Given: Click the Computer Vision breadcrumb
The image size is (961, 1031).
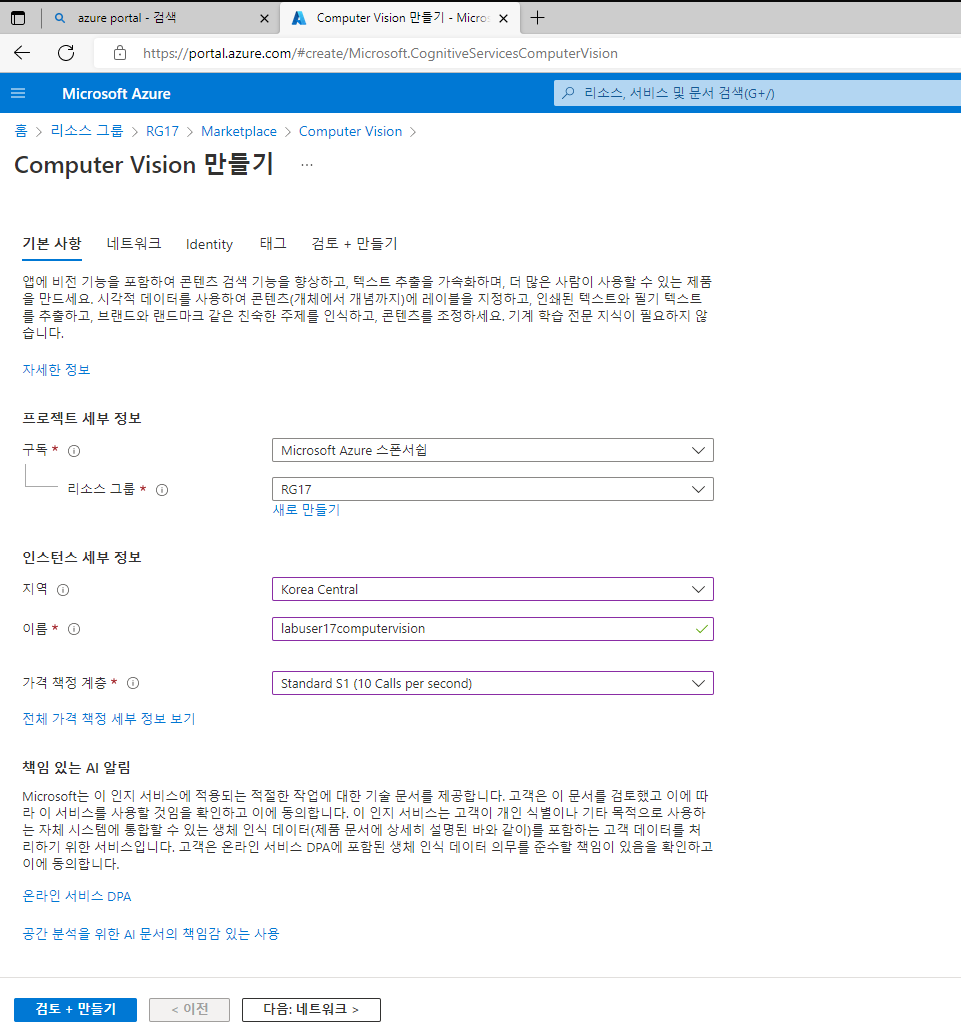Looking at the screenshot, I should 350,132.
